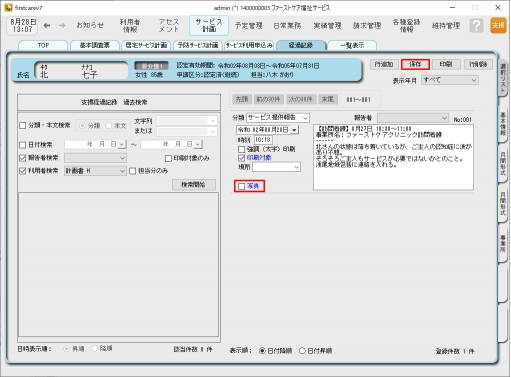Open the 報告者 dropdown
511x377 pixels.
(413, 118)
